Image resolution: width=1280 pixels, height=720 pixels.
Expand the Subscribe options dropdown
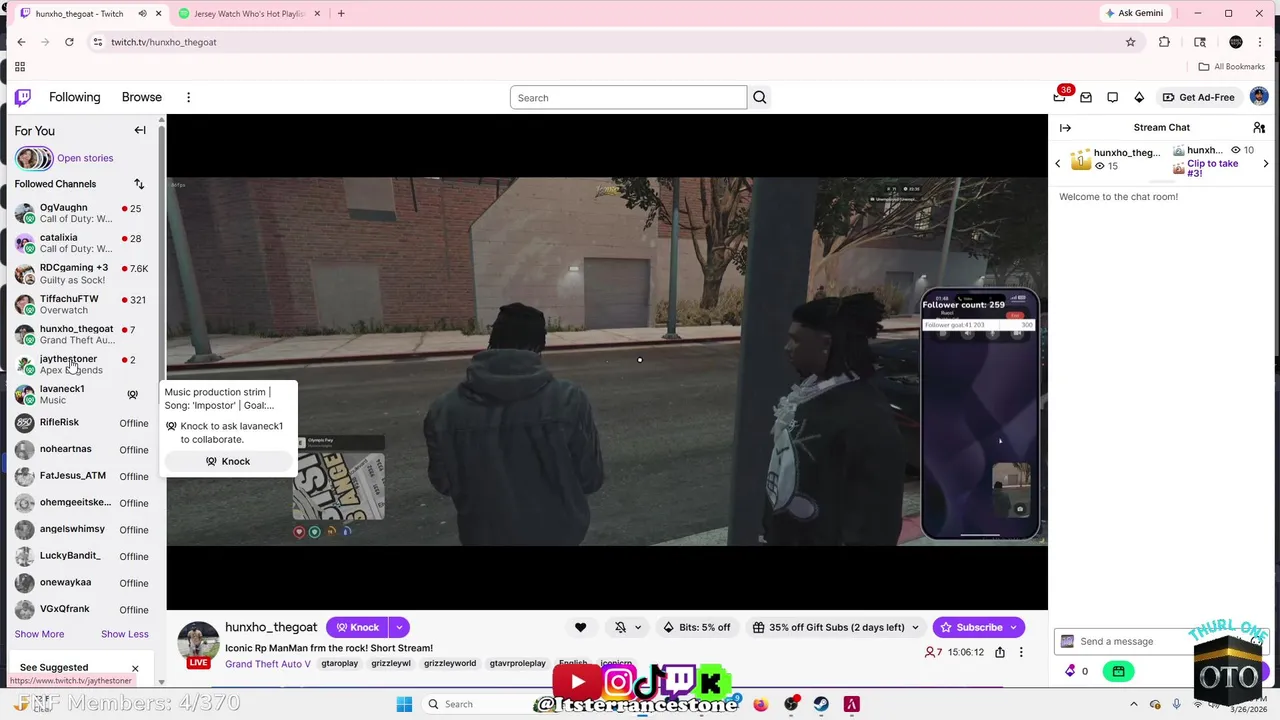(x=1014, y=627)
